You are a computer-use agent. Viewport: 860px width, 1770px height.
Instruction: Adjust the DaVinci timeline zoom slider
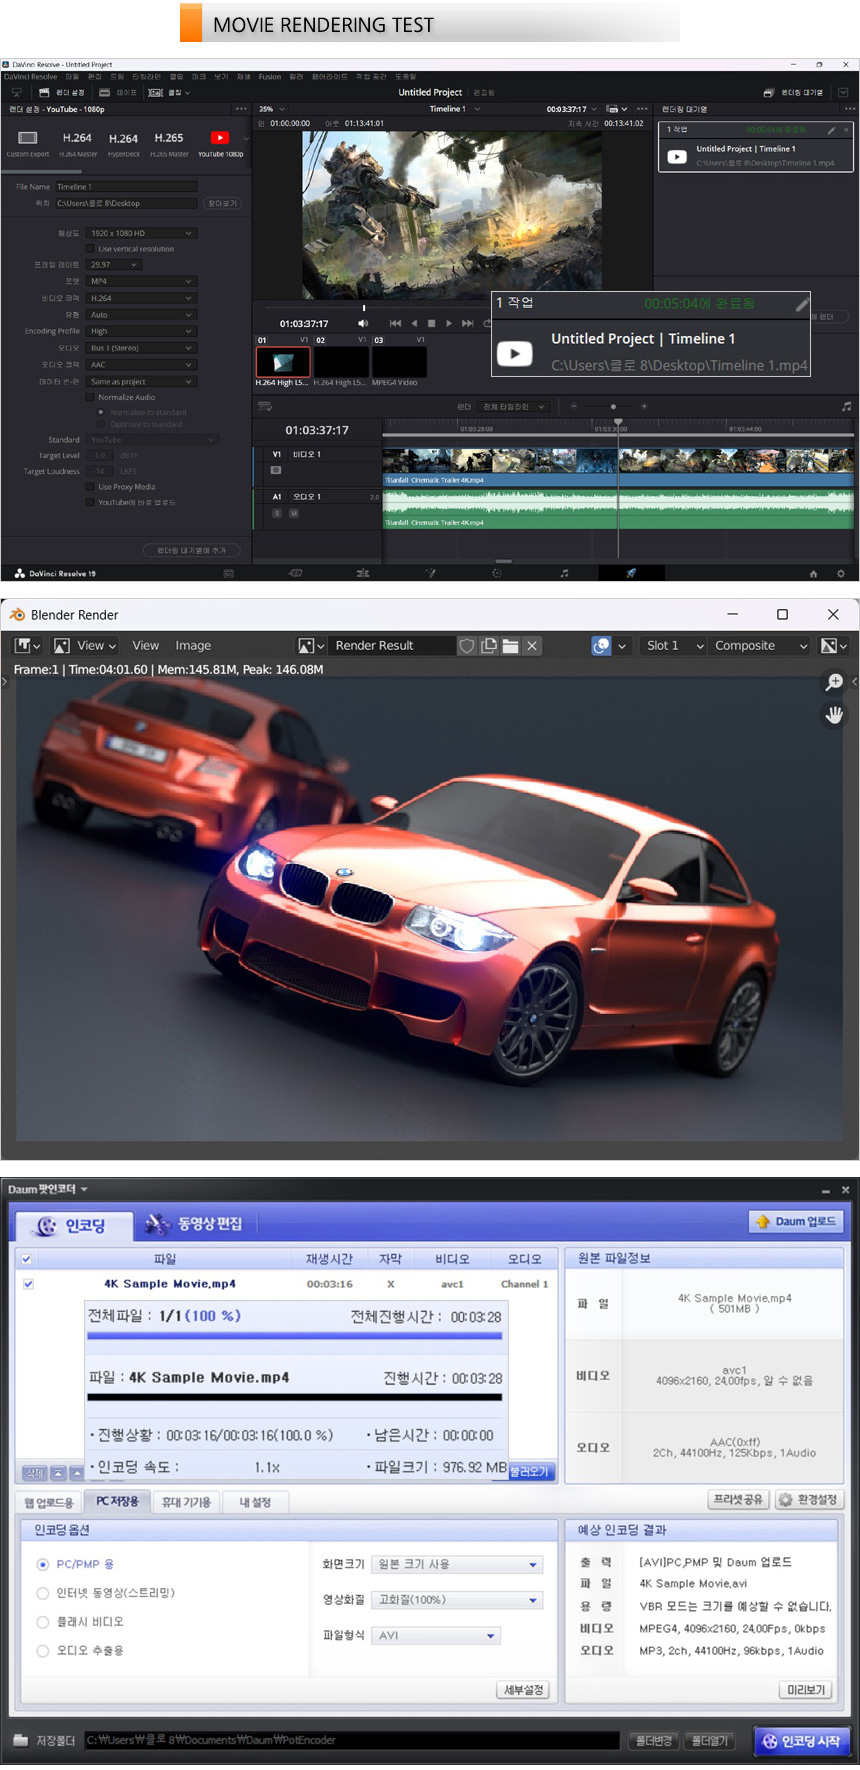613,406
